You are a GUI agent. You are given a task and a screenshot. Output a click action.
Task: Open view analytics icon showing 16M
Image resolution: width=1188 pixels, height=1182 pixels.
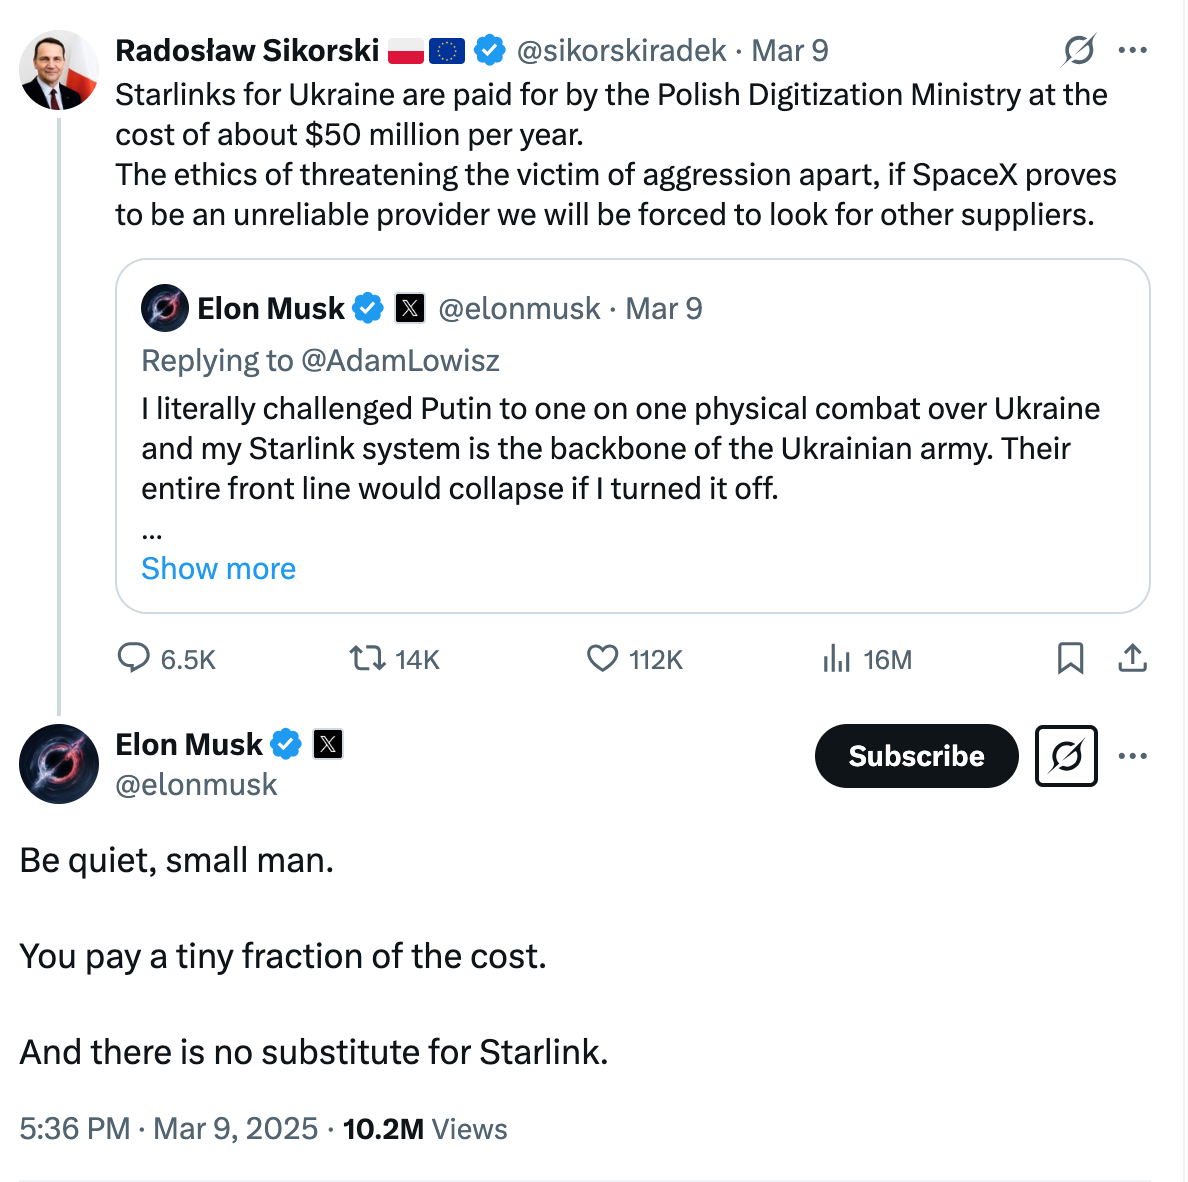(836, 658)
